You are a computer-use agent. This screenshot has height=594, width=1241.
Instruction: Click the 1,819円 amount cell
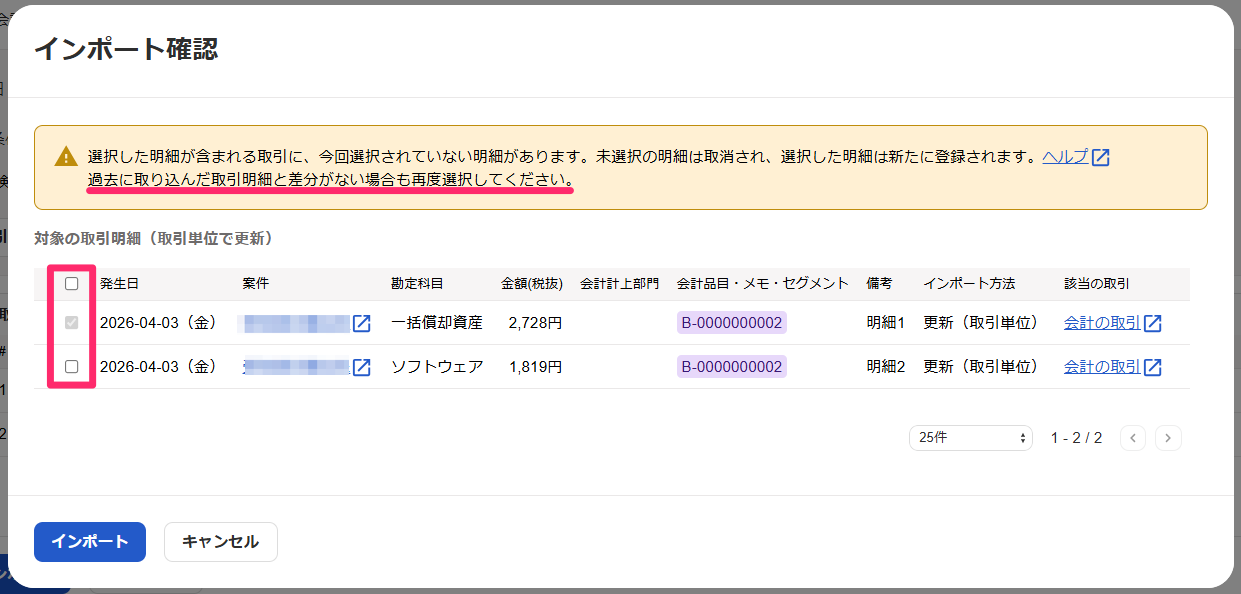(535, 367)
